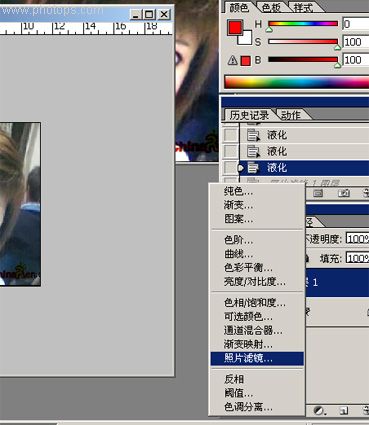This screenshot has height=425, width=369.
Task: Click the foreground red color swatch
Action: point(234,27)
